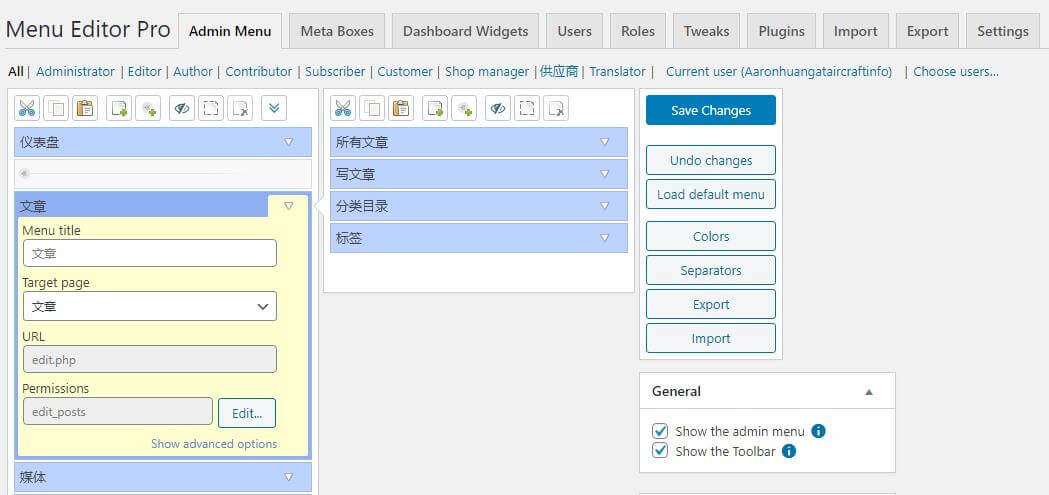Expand the 标签 submenu item
The height and width of the screenshot is (495, 1049).
pyautogui.click(x=605, y=238)
